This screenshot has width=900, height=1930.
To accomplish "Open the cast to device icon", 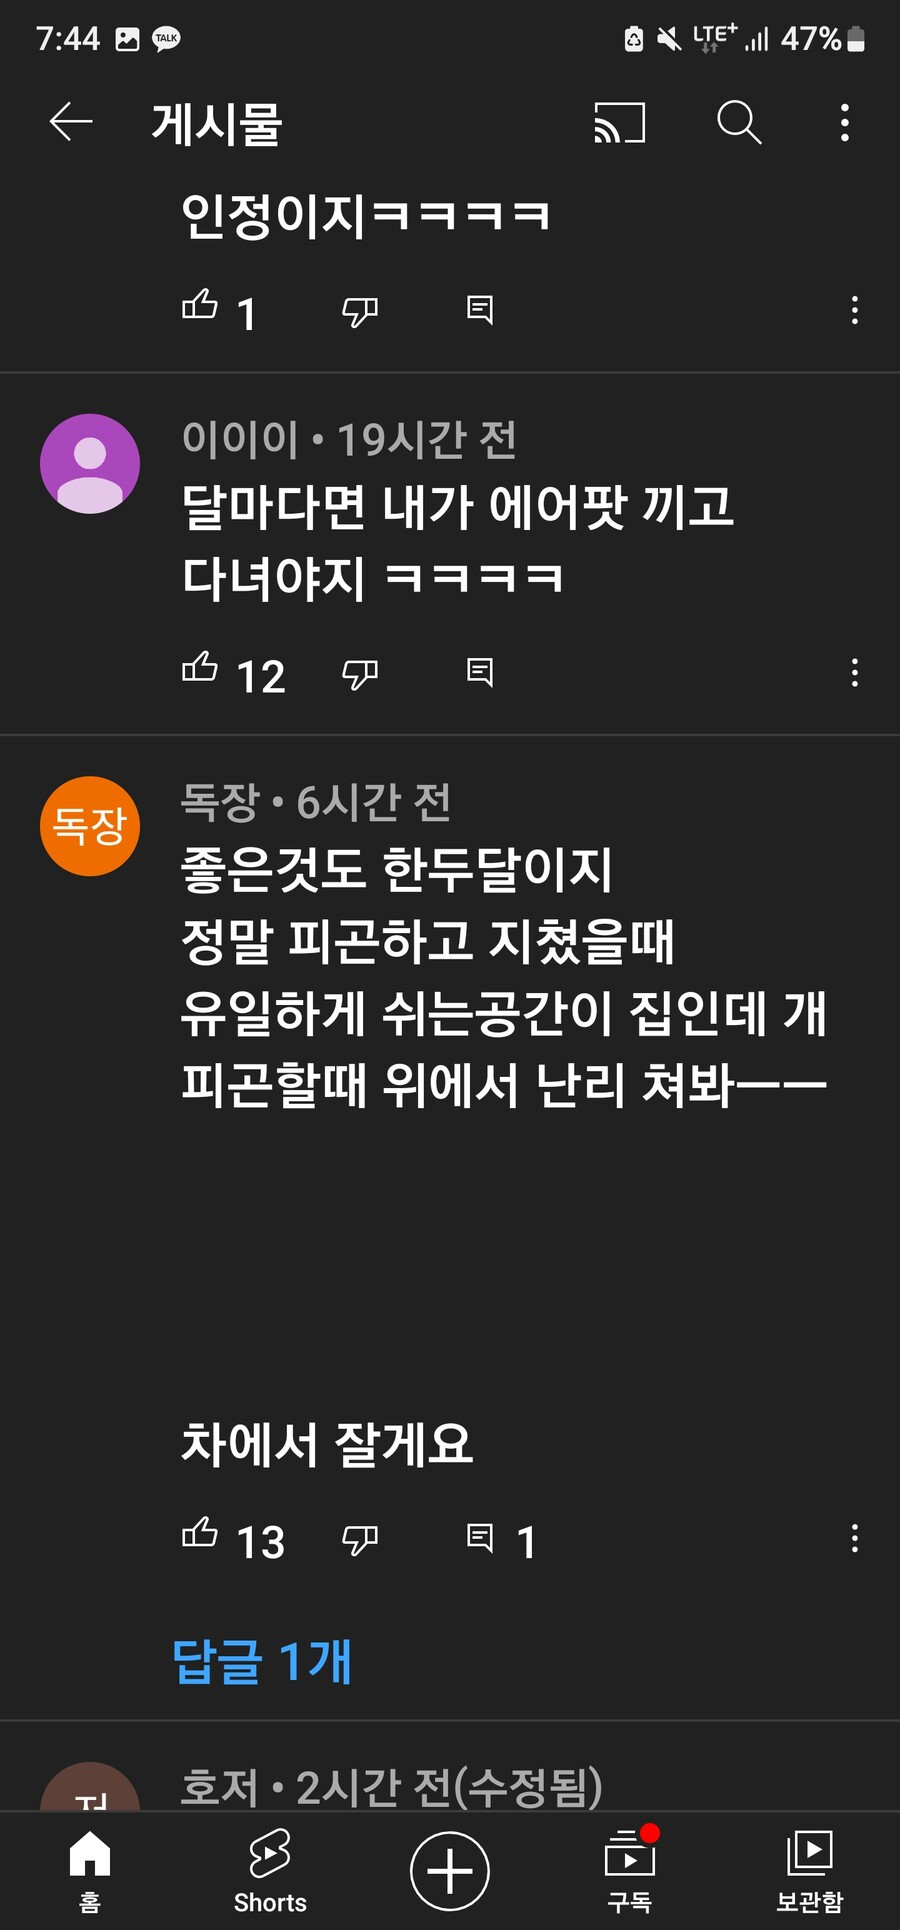I will 620,123.
